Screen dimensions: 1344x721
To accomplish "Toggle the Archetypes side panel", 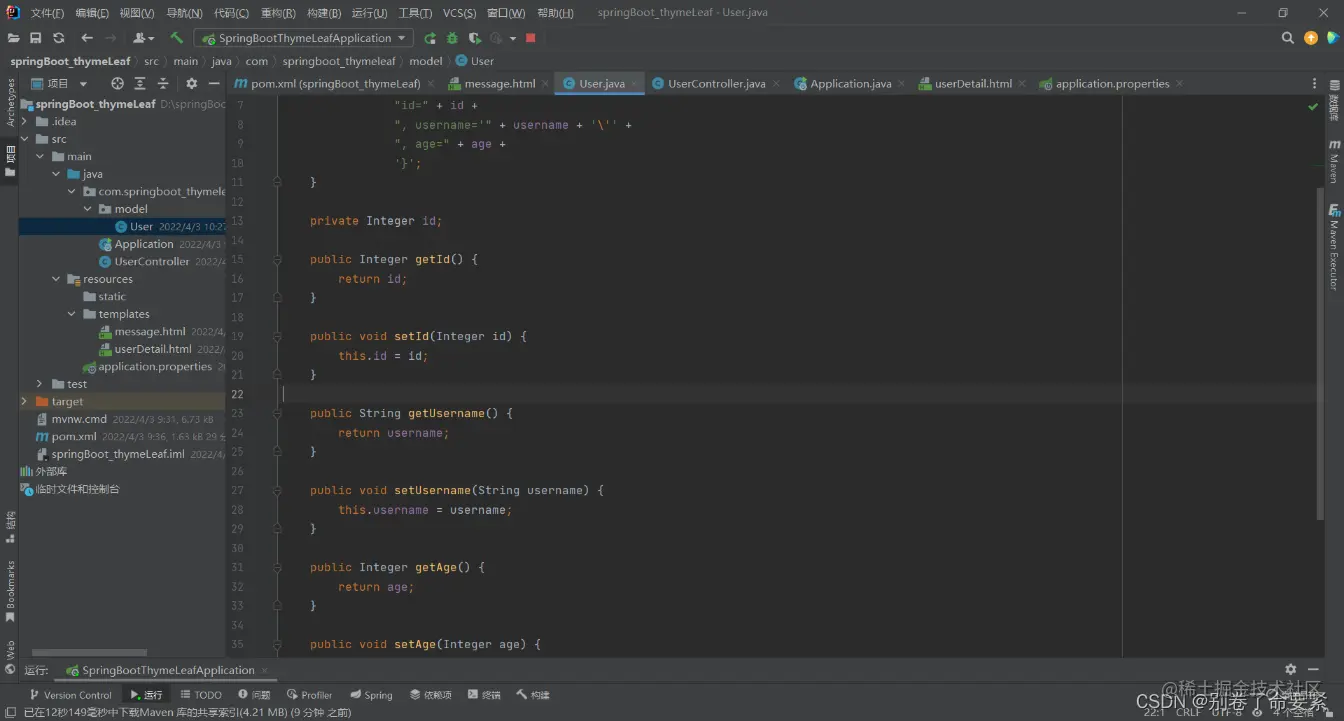I will [x=11, y=103].
